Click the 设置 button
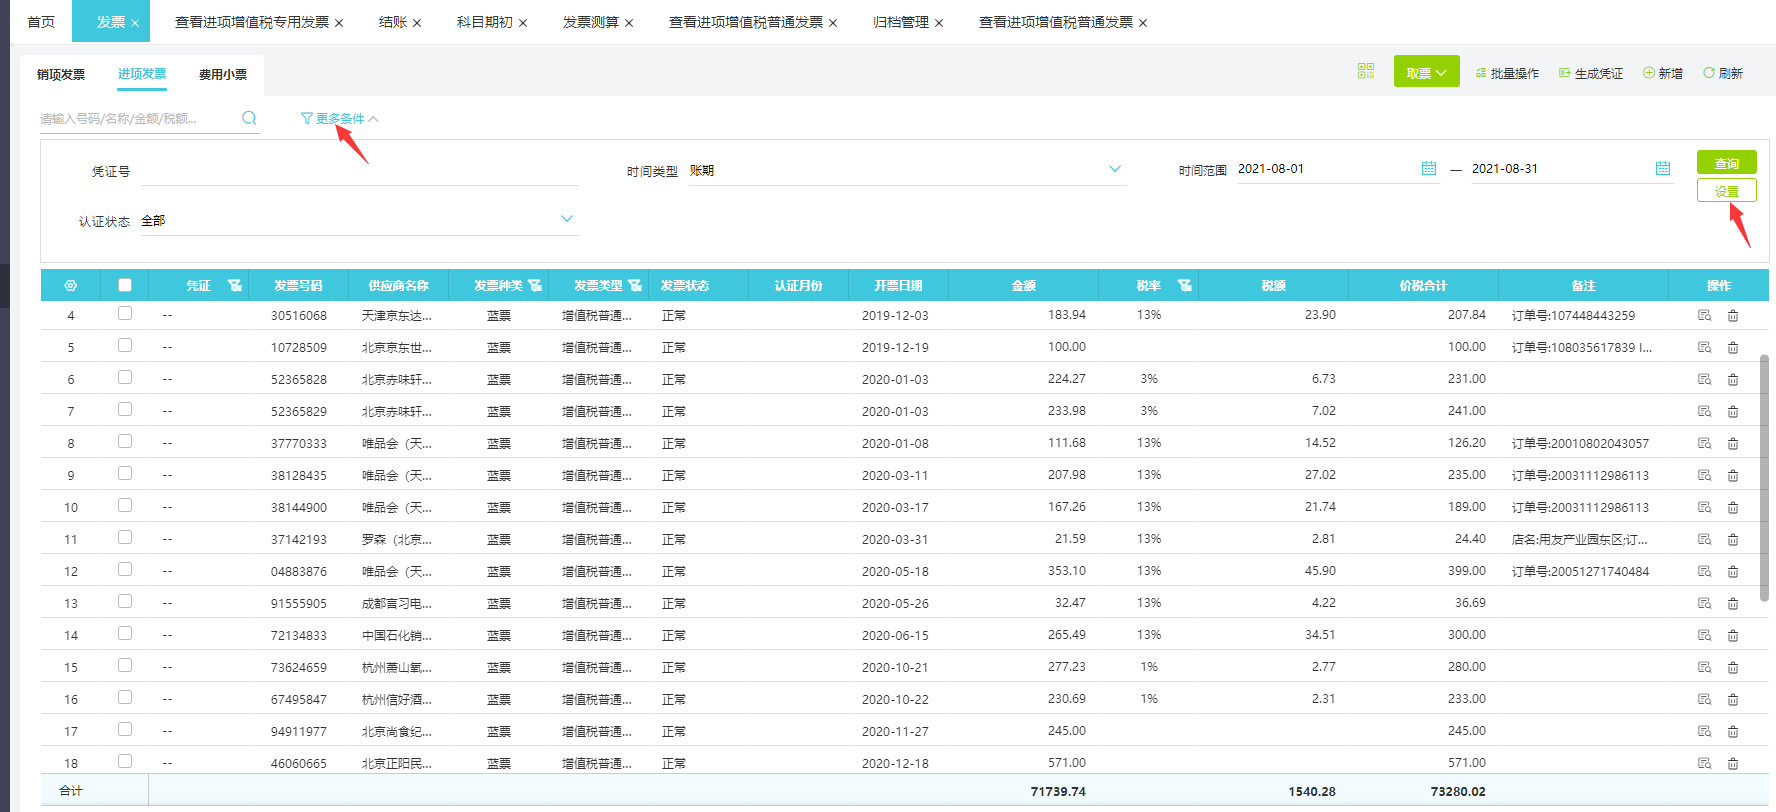 click(1727, 190)
